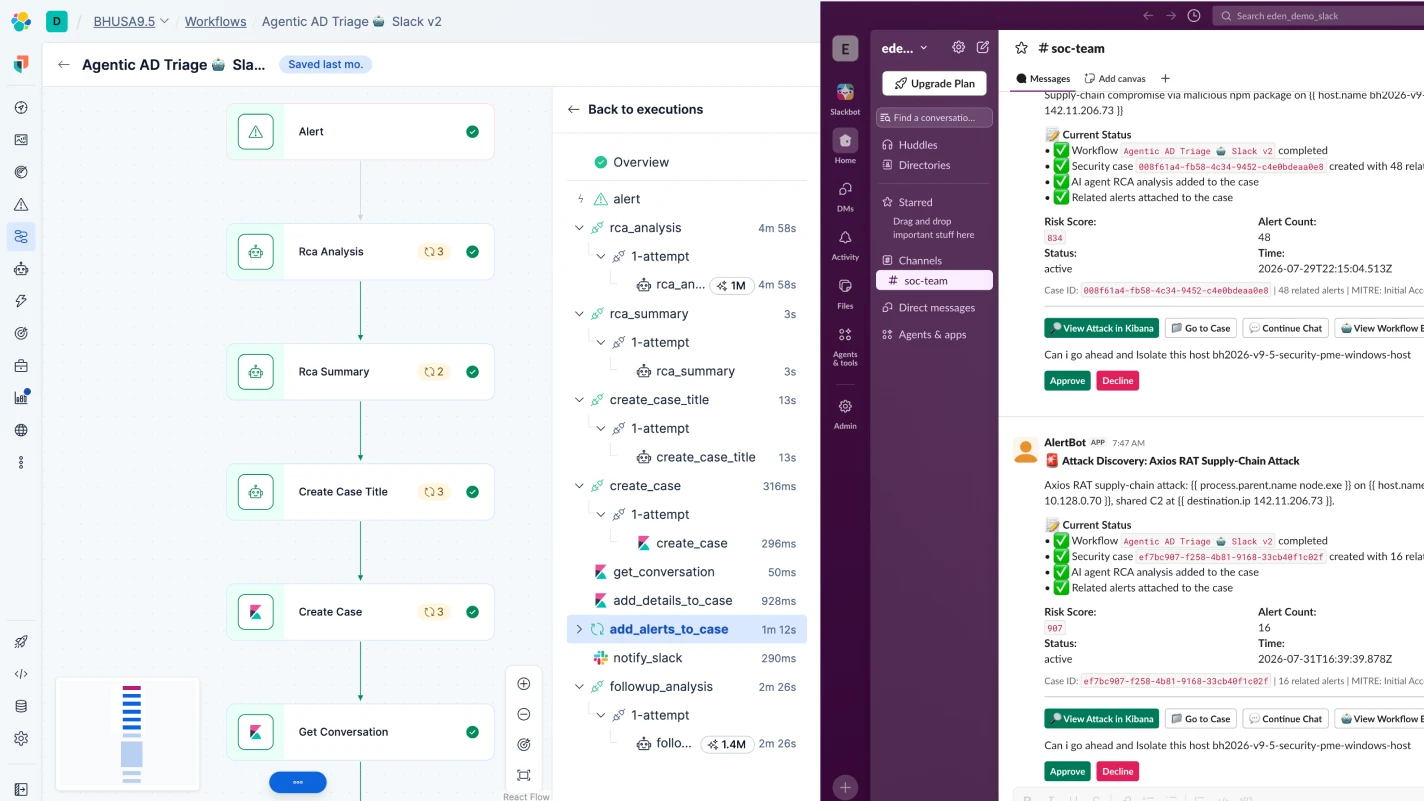Image resolution: width=1424 pixels, height=801 pixels.
Task: Click the workflow minimap thumbnail
Action: click(x=128, y=734)
